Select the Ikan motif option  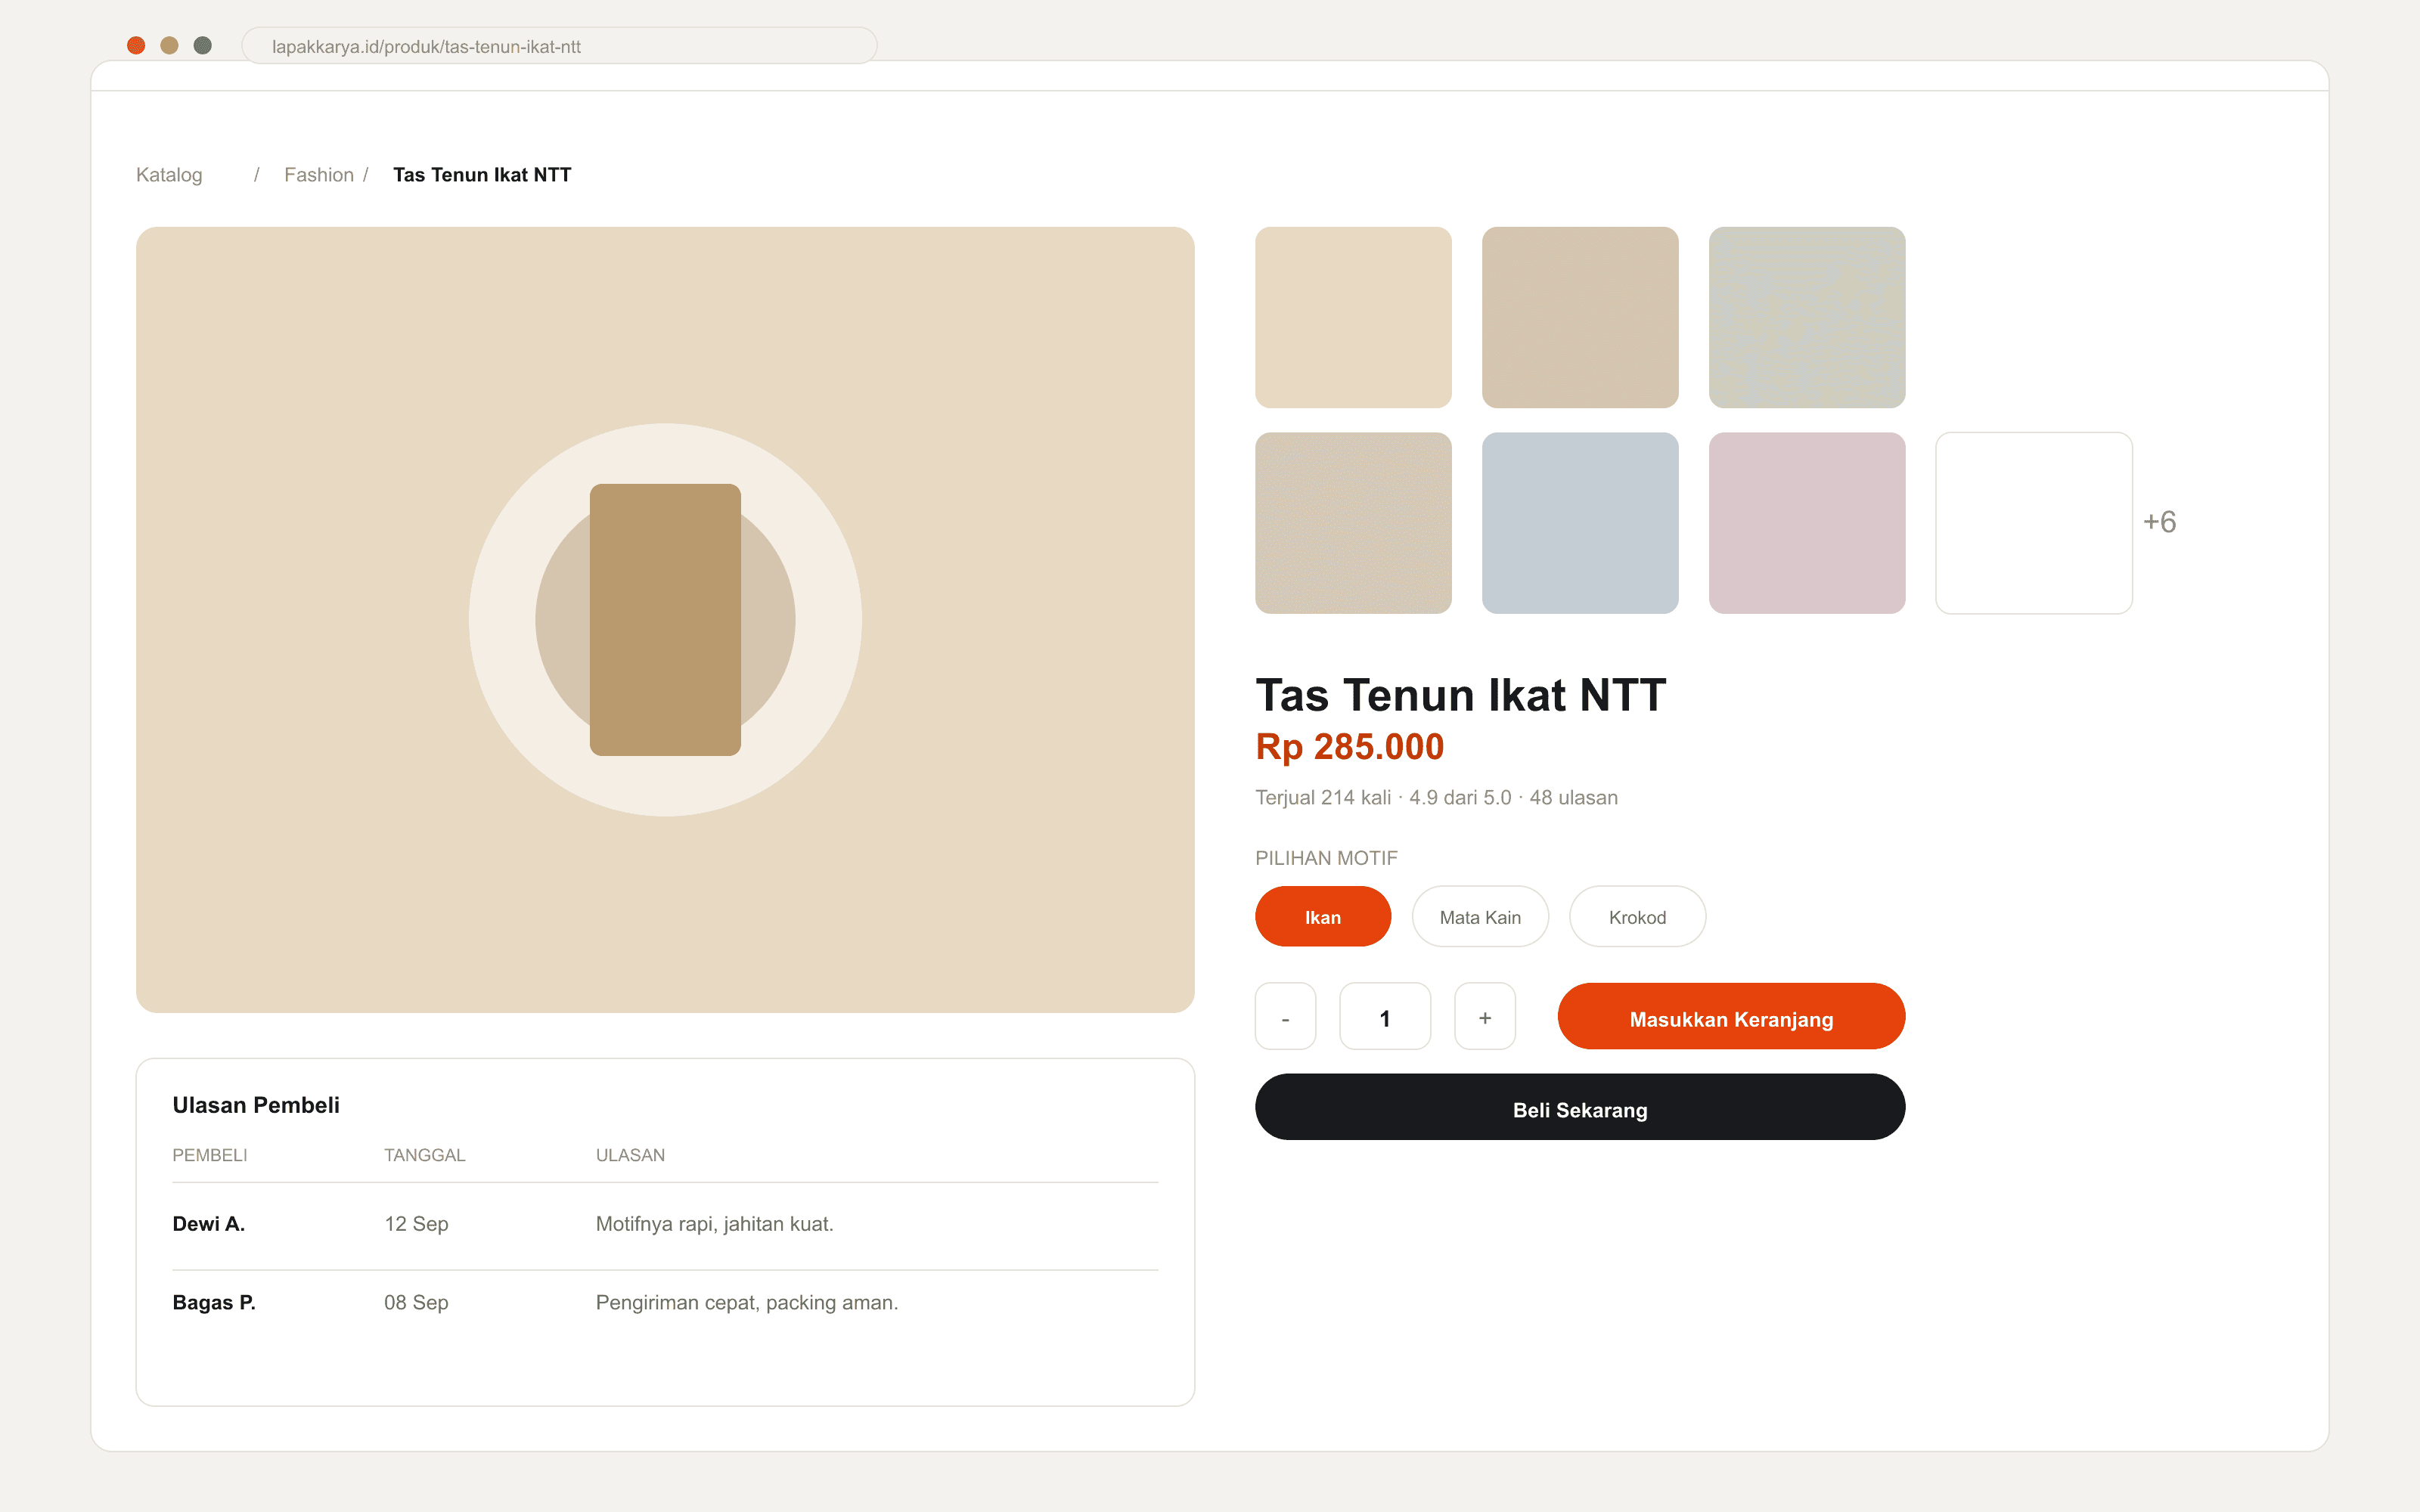pos(1322,916)
